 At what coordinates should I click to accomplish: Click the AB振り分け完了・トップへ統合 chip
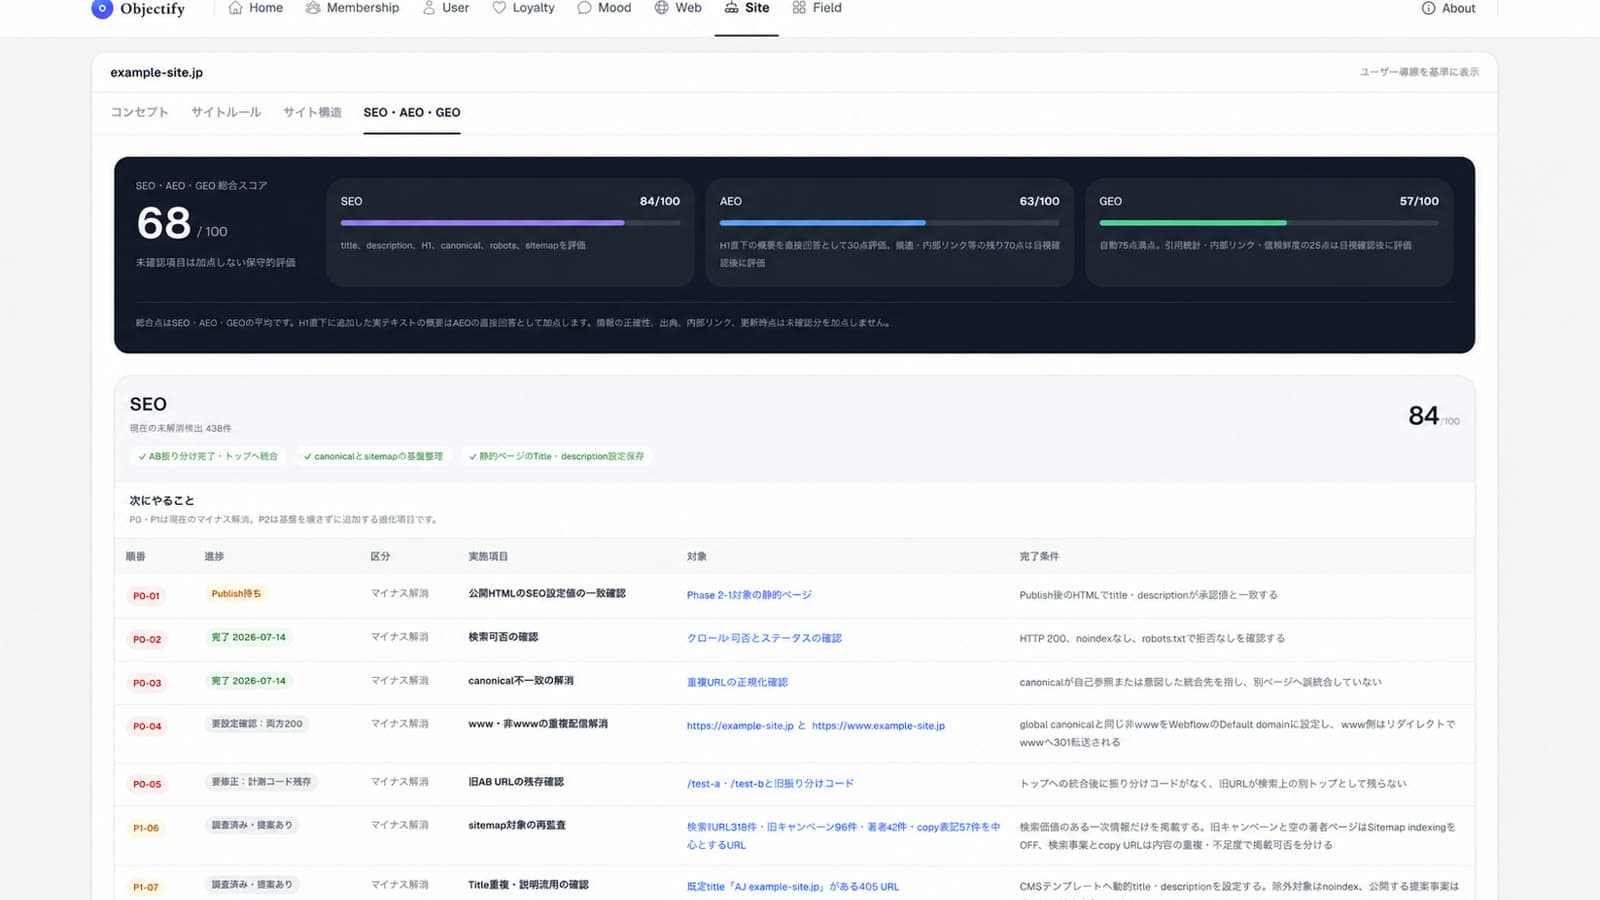point(208,456)
